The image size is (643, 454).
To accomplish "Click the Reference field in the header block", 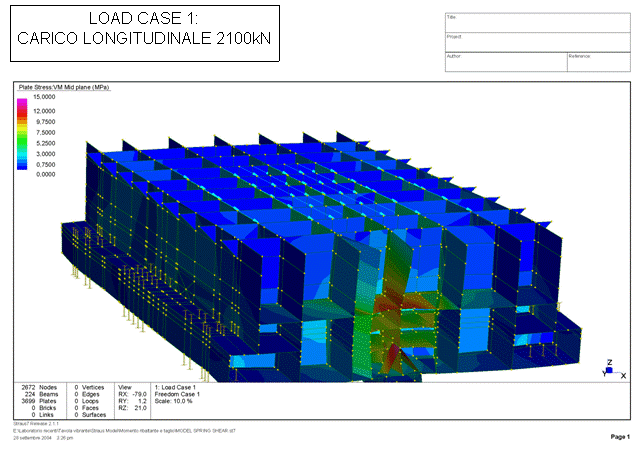I will pyautogui.click(x=597, y=61).
